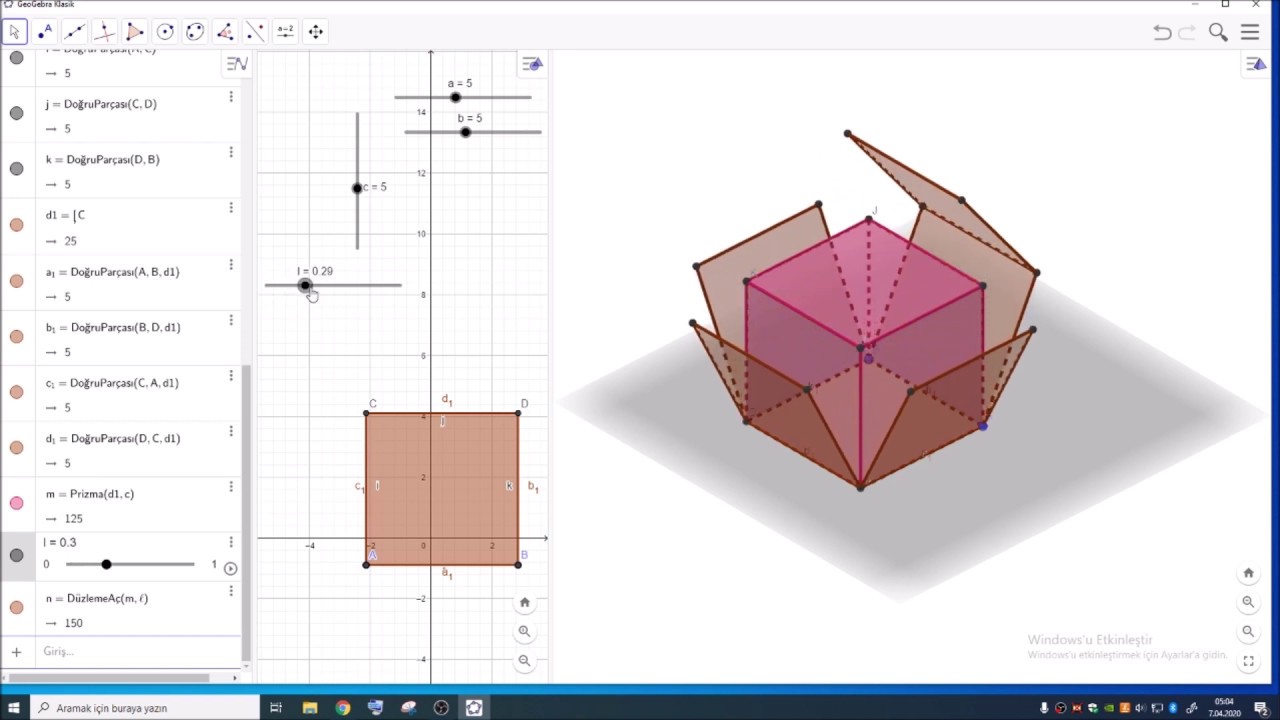
Task: Open more options for c1 row
Action: (231, 376)
